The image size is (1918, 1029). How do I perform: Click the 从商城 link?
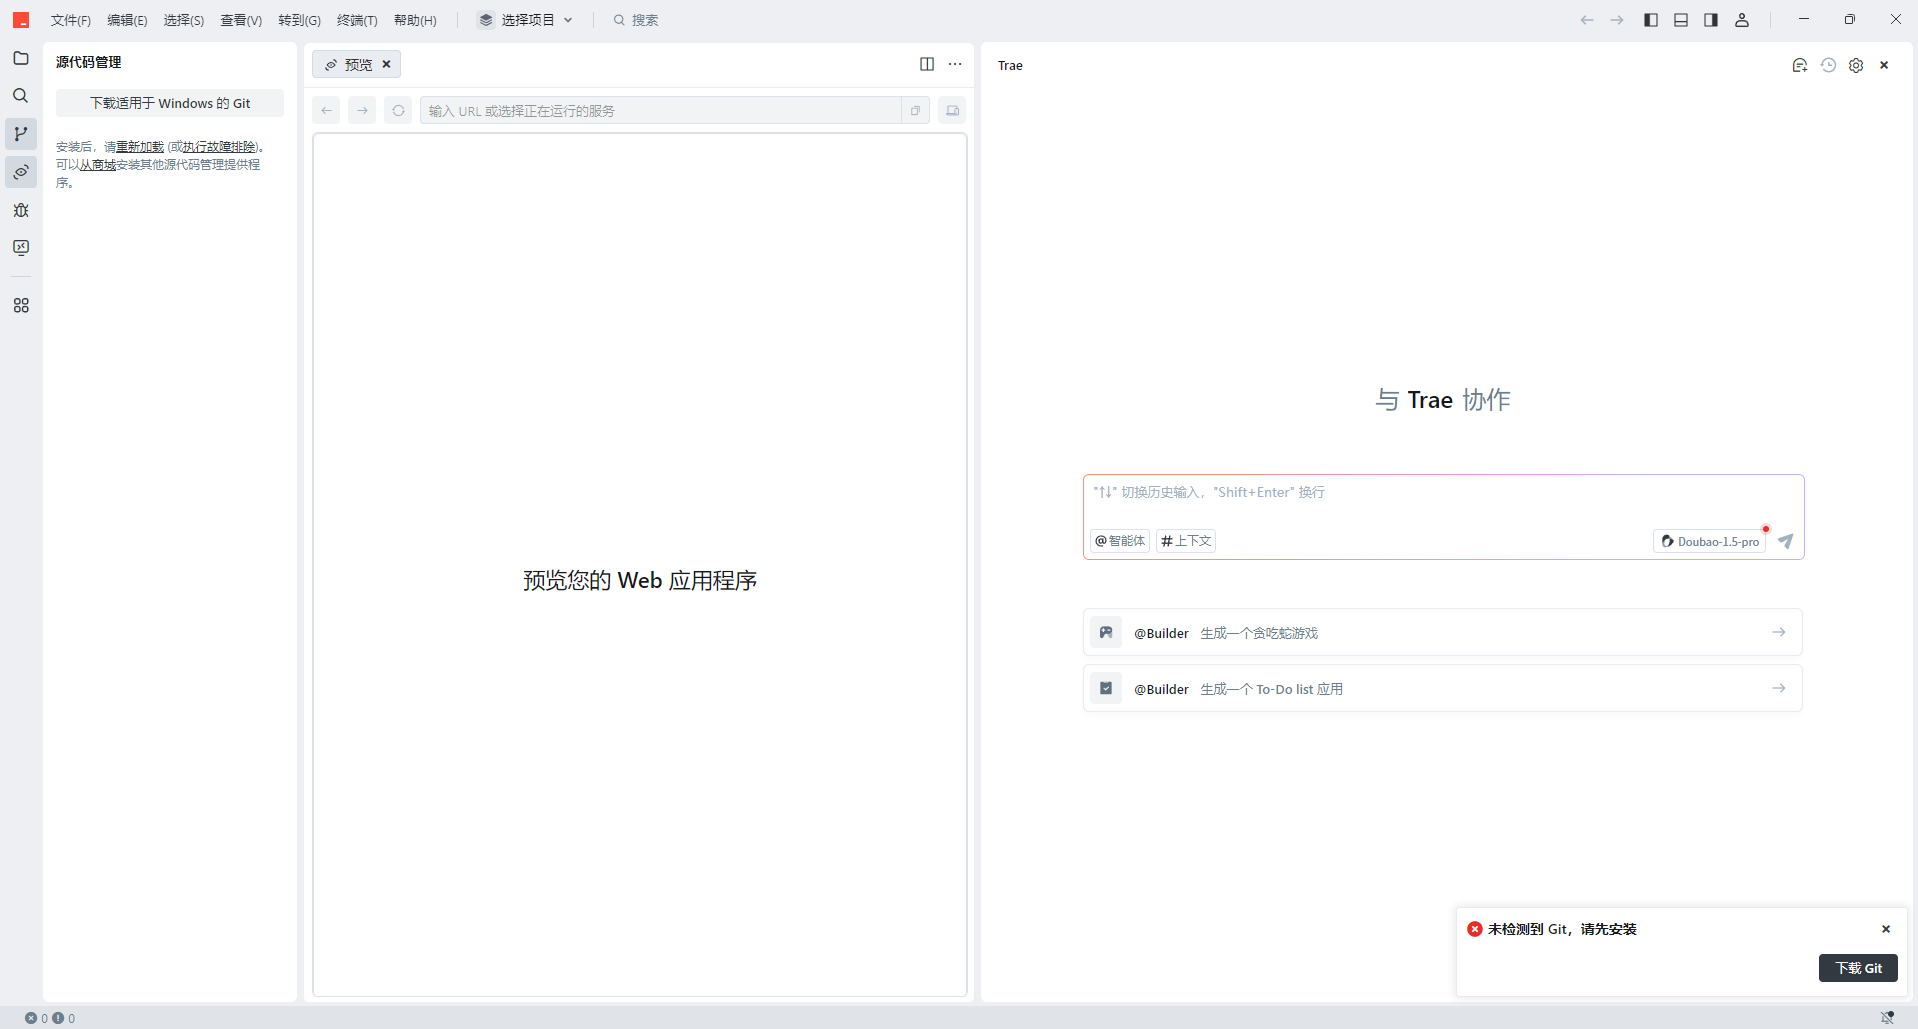coord(98,165)
